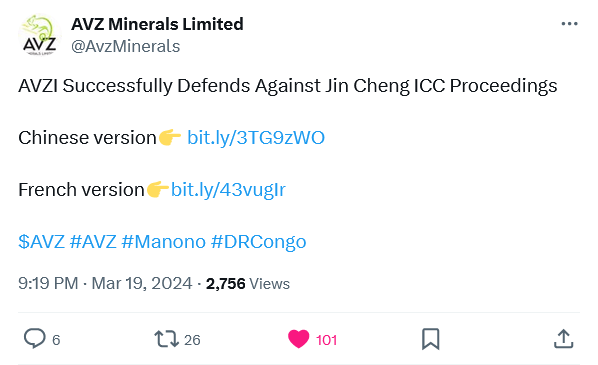Visit the @AvzMinerals handle
This screenshot has width=598, height=365.
(125, 47)
